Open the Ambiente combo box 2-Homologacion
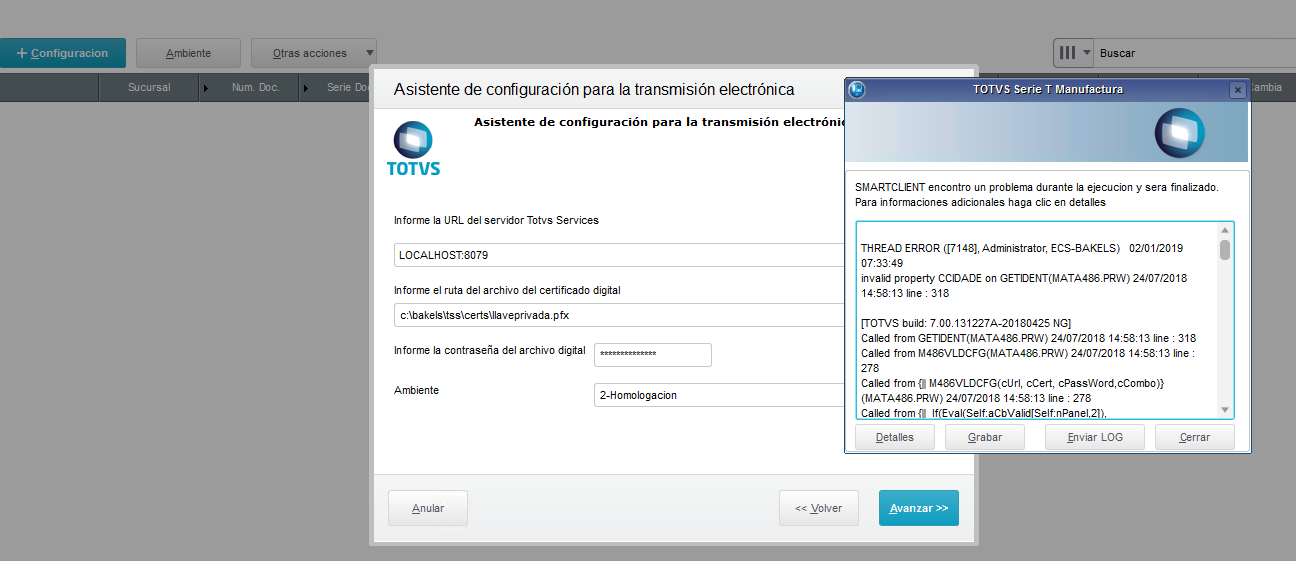 tap(719, 395)
